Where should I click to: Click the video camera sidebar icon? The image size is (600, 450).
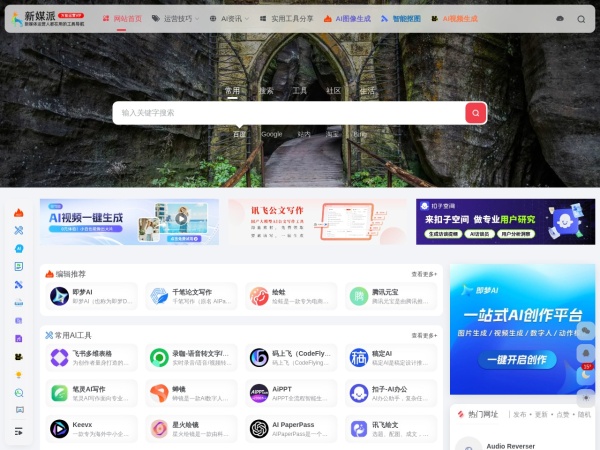click(x=19, y=357)
